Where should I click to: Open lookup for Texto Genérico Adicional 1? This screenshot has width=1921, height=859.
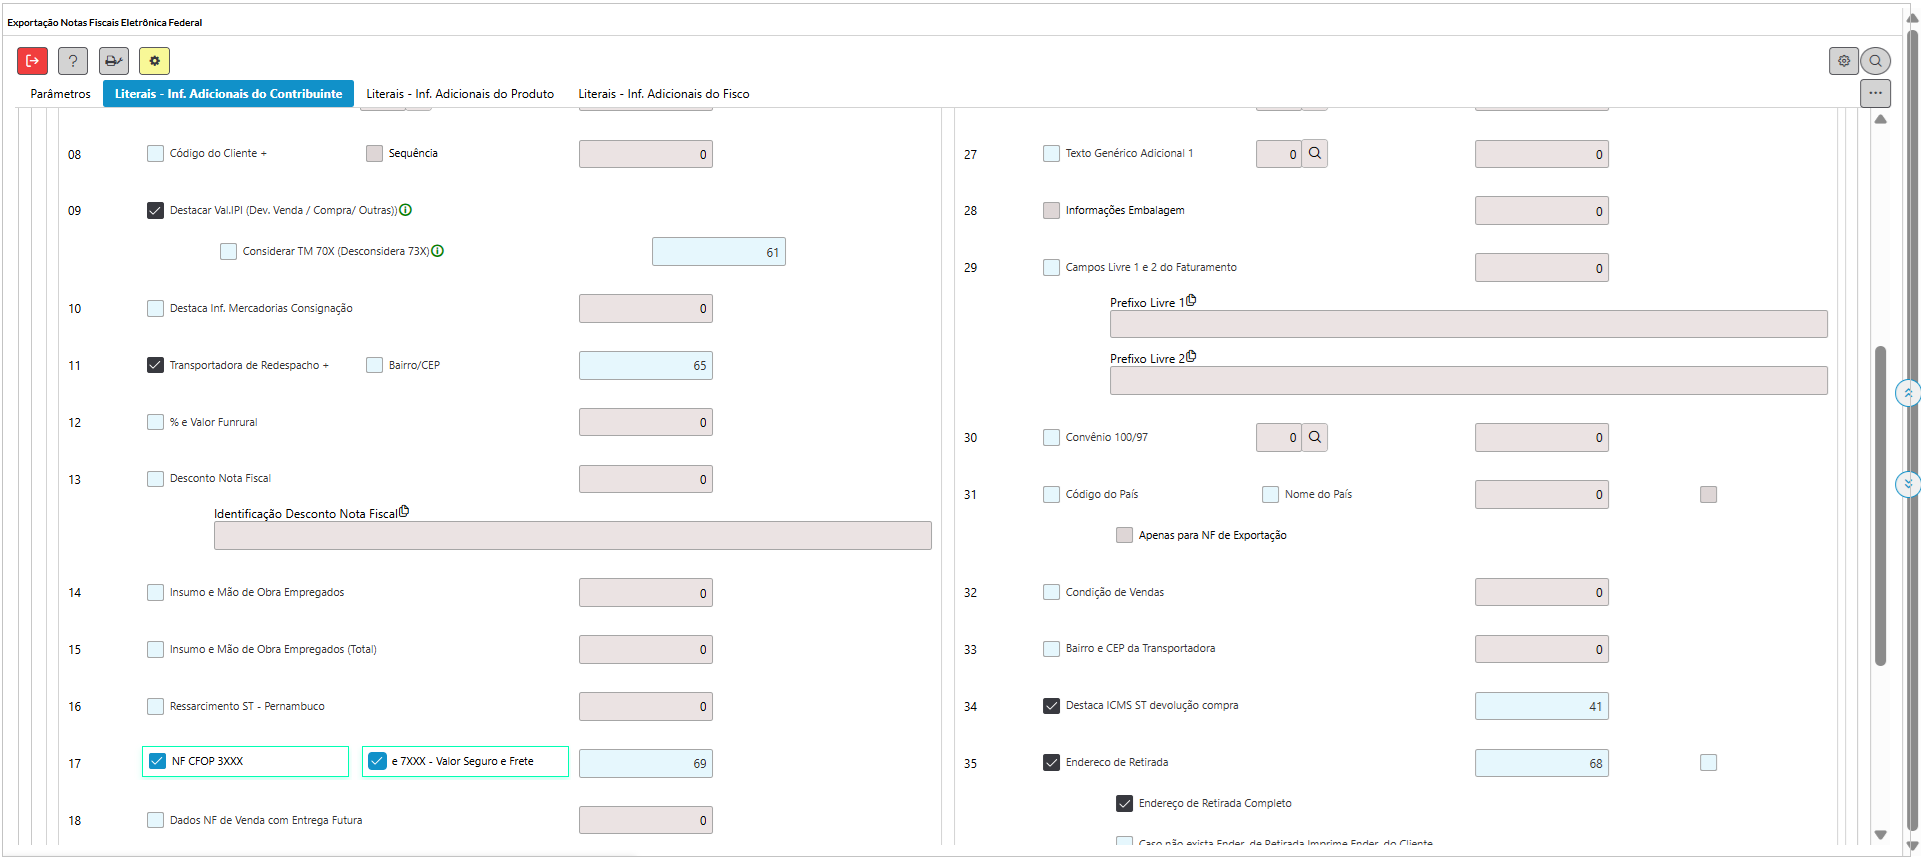click(x=1315, y=154)
